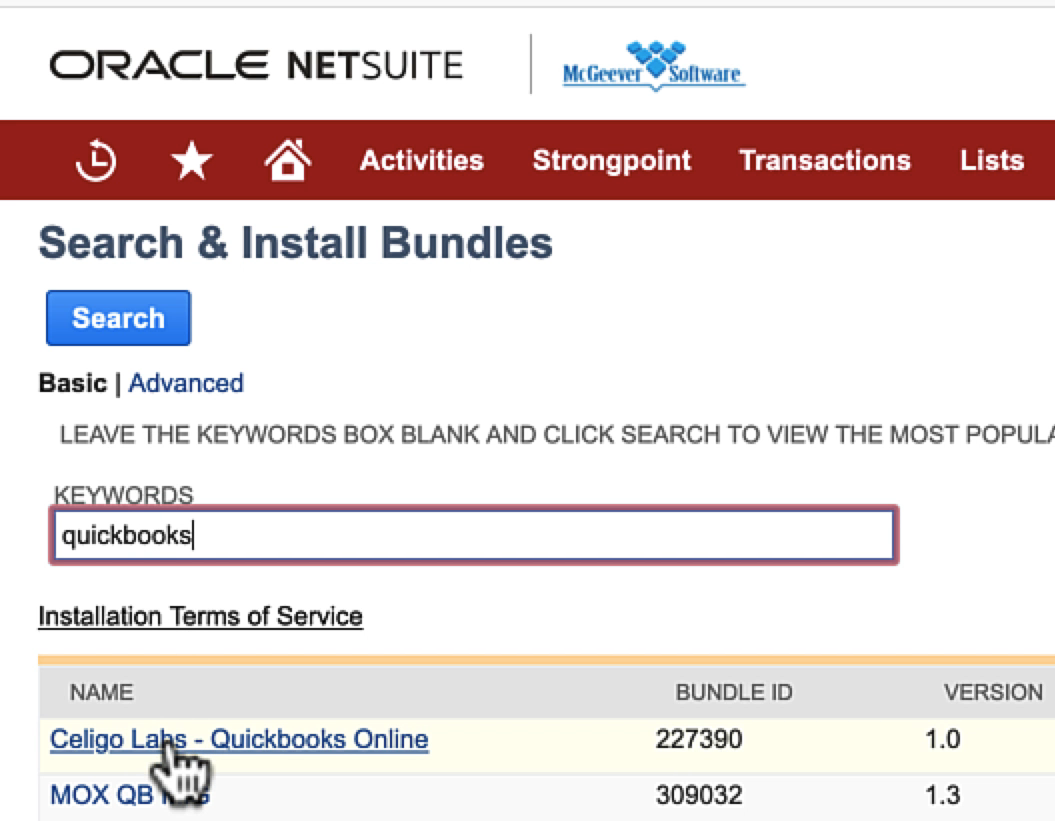This screenshot has height=821, width=1055.
Task: Select version 1.0 cell
Action: coord(943,739)
